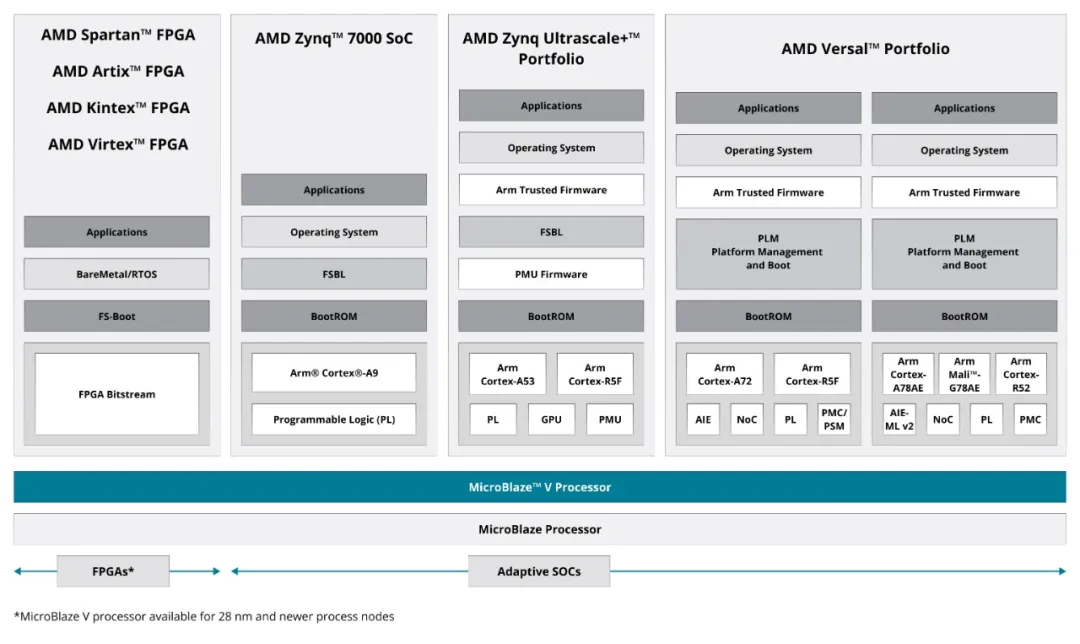Click the NoC block under Arm Cortex-A78AE
Image resolution: width=1080 pixels, height=644 pixels.
click(942, 419)
